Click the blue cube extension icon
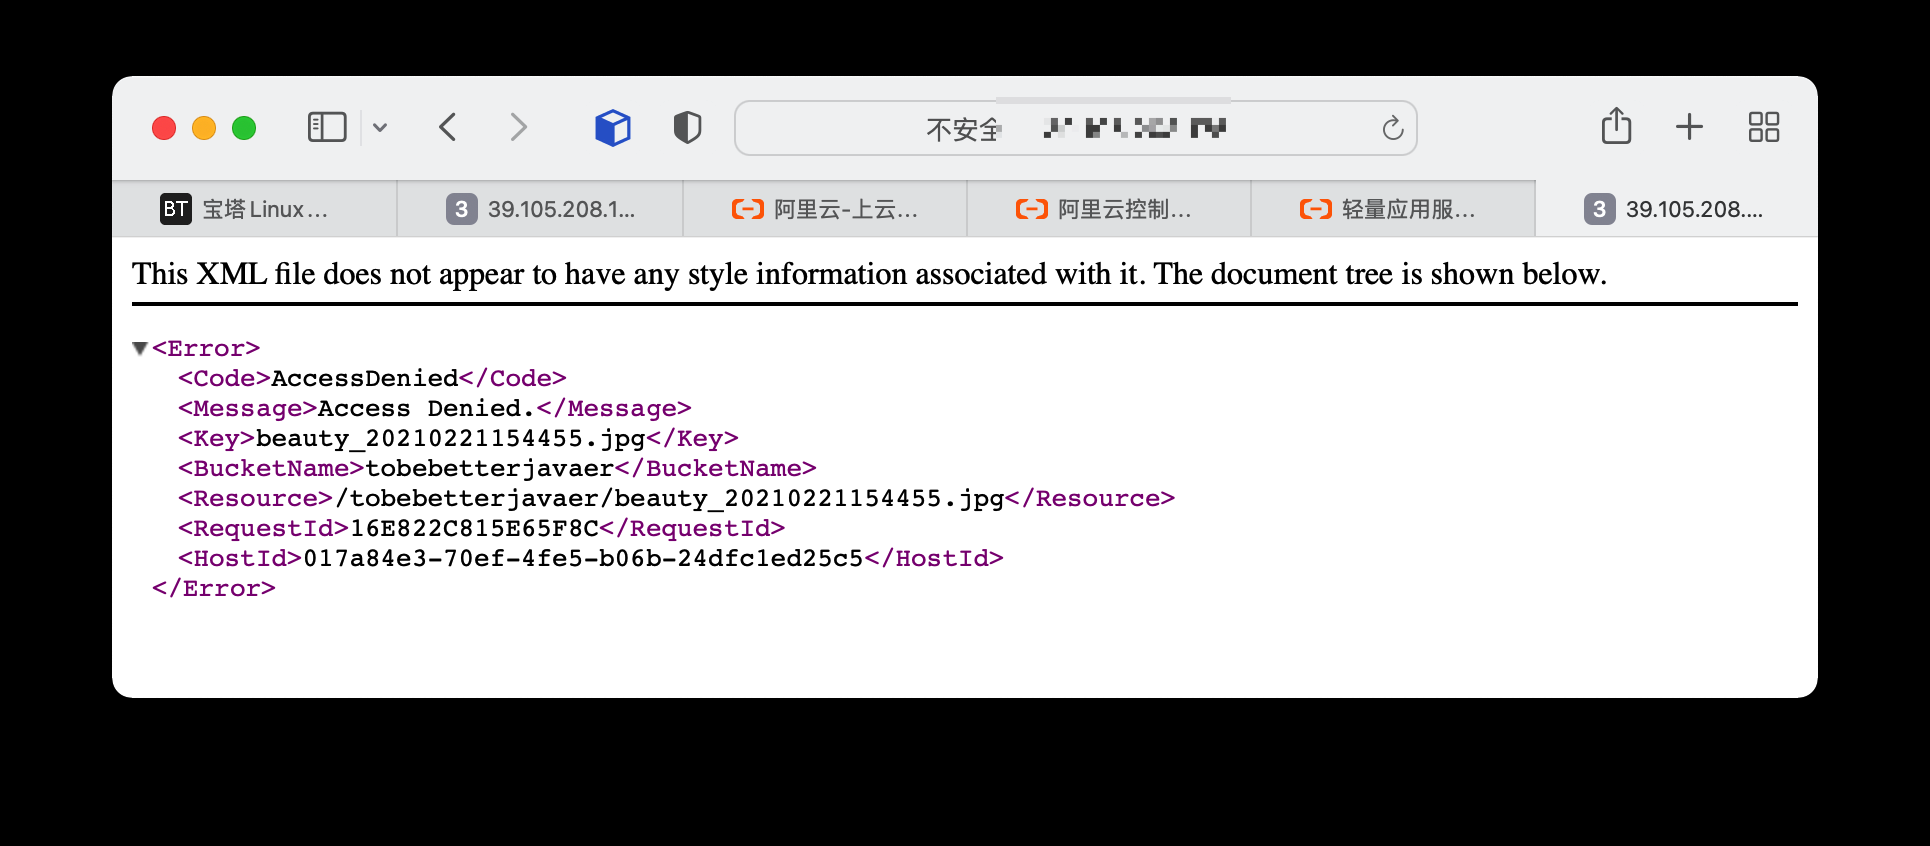Viewport: 1930px width, 846px height. pos(612,127)
